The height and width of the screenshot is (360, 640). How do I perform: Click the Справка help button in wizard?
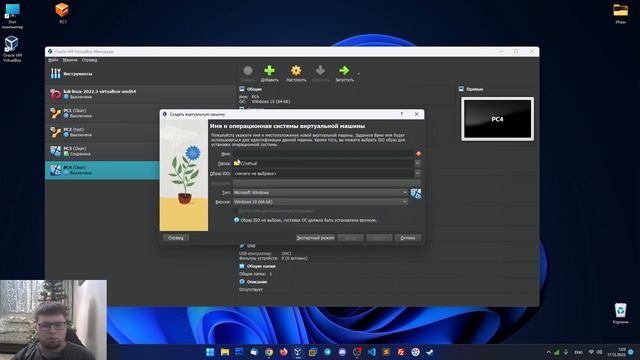176,238
